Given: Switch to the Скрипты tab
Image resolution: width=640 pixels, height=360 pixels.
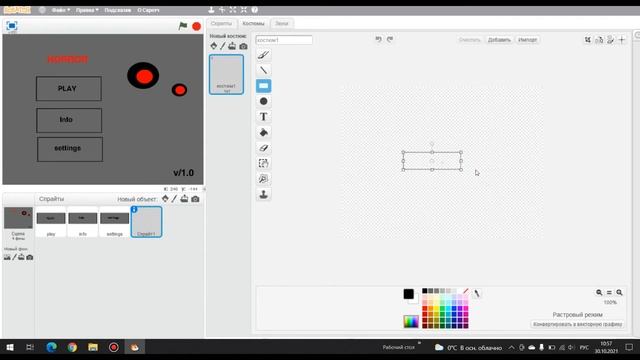Looking at the screenshot, I should 221,23.
